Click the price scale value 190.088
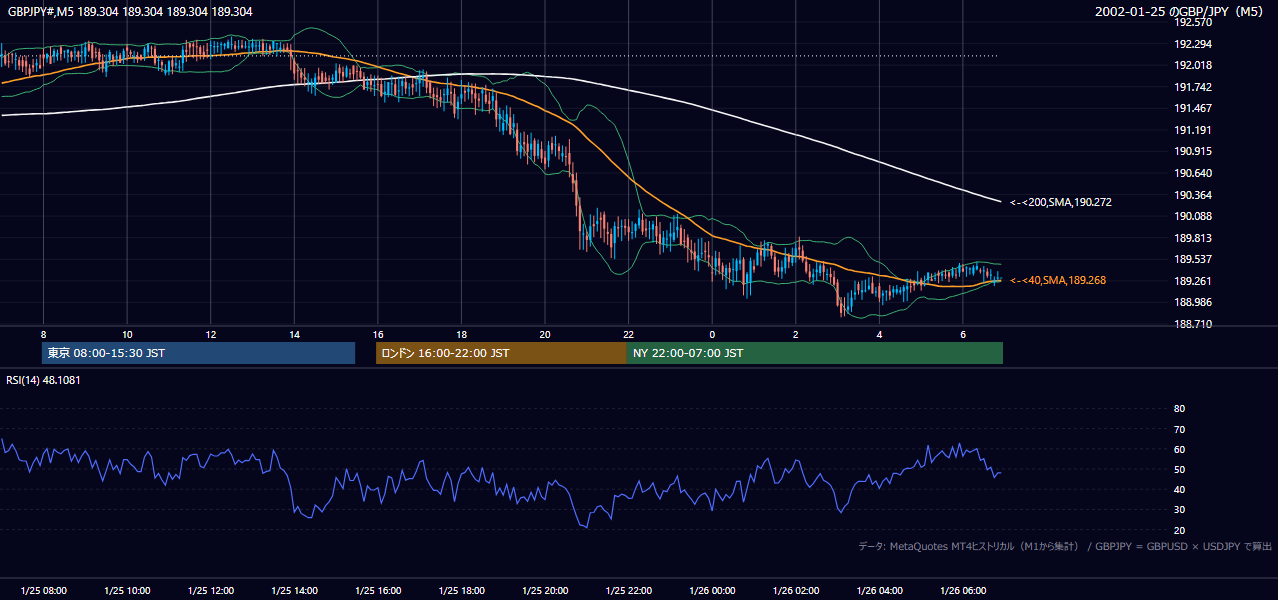The width and height of the screenshot is (1278, 600). (1192, 216)
